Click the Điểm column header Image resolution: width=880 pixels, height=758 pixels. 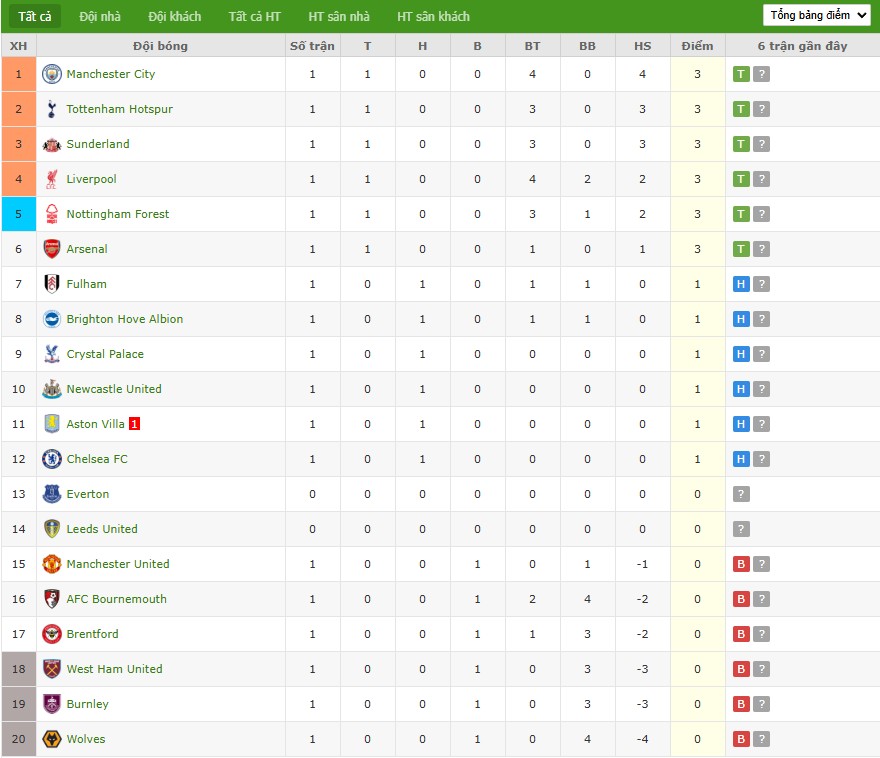[697, 46]
